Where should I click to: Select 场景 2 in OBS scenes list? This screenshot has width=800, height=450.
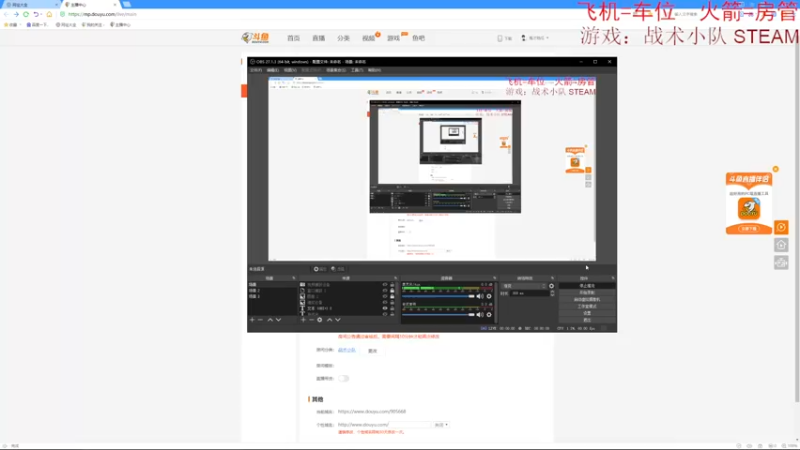pyautogui.click(x=255, y=290)
